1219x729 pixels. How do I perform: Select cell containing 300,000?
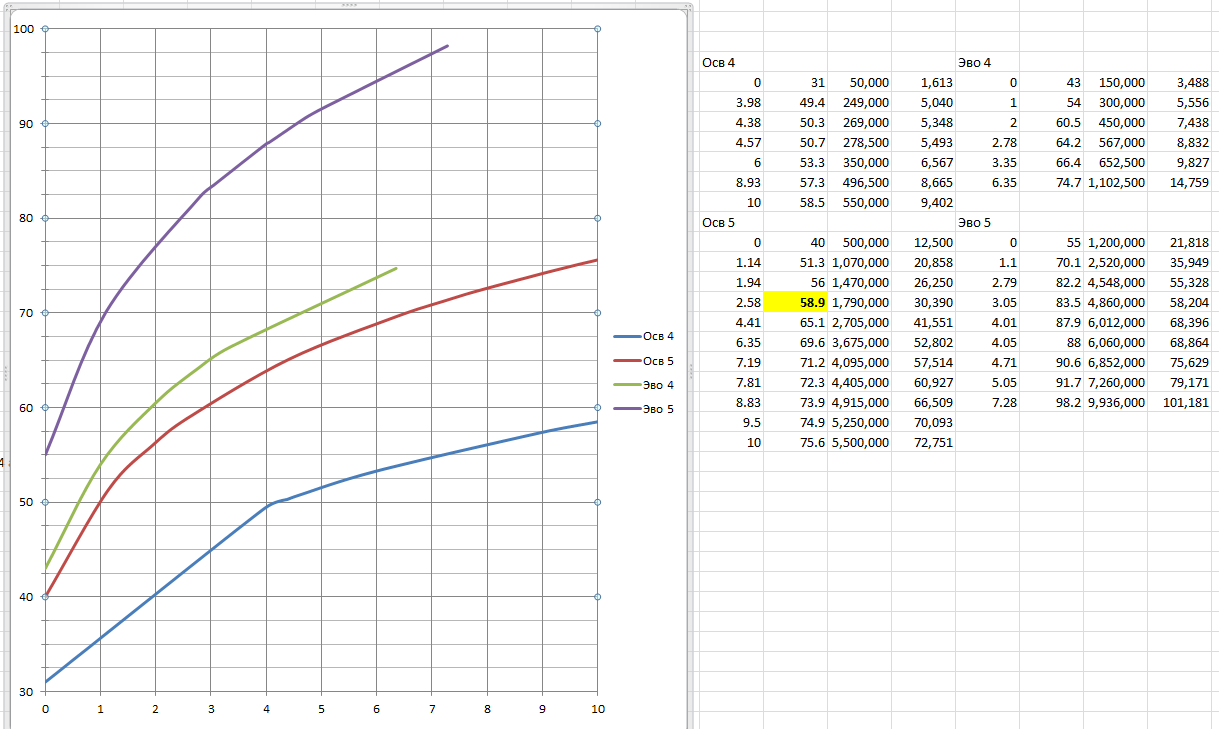tap(1116, 102)
